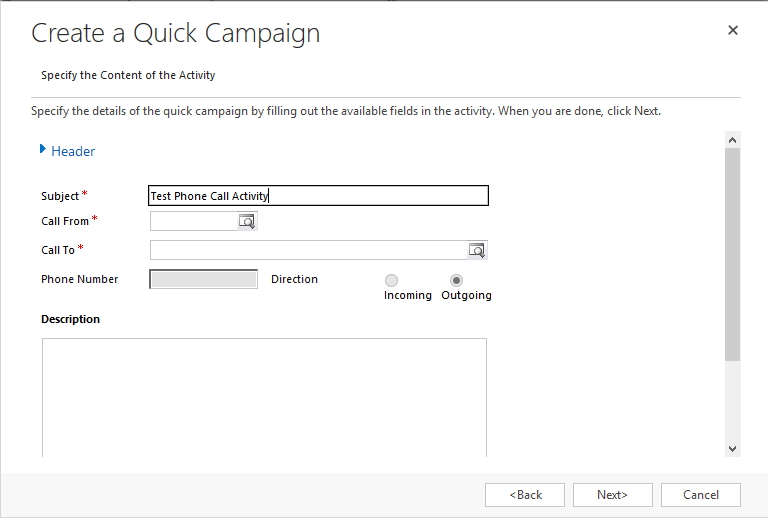Click the Phone Number field
Screen dimensions: 768x518
click(204, 279)
